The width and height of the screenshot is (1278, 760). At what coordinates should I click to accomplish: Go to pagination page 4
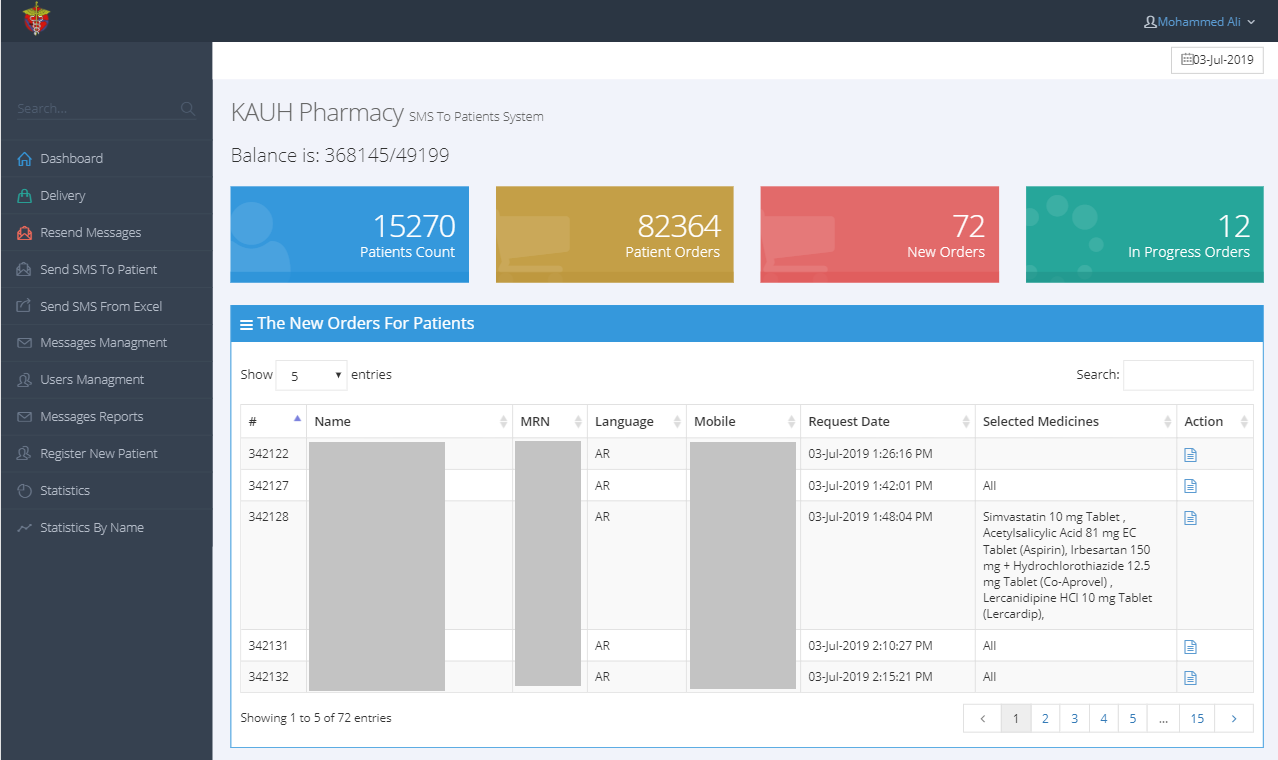click(x=1103, y=718)
